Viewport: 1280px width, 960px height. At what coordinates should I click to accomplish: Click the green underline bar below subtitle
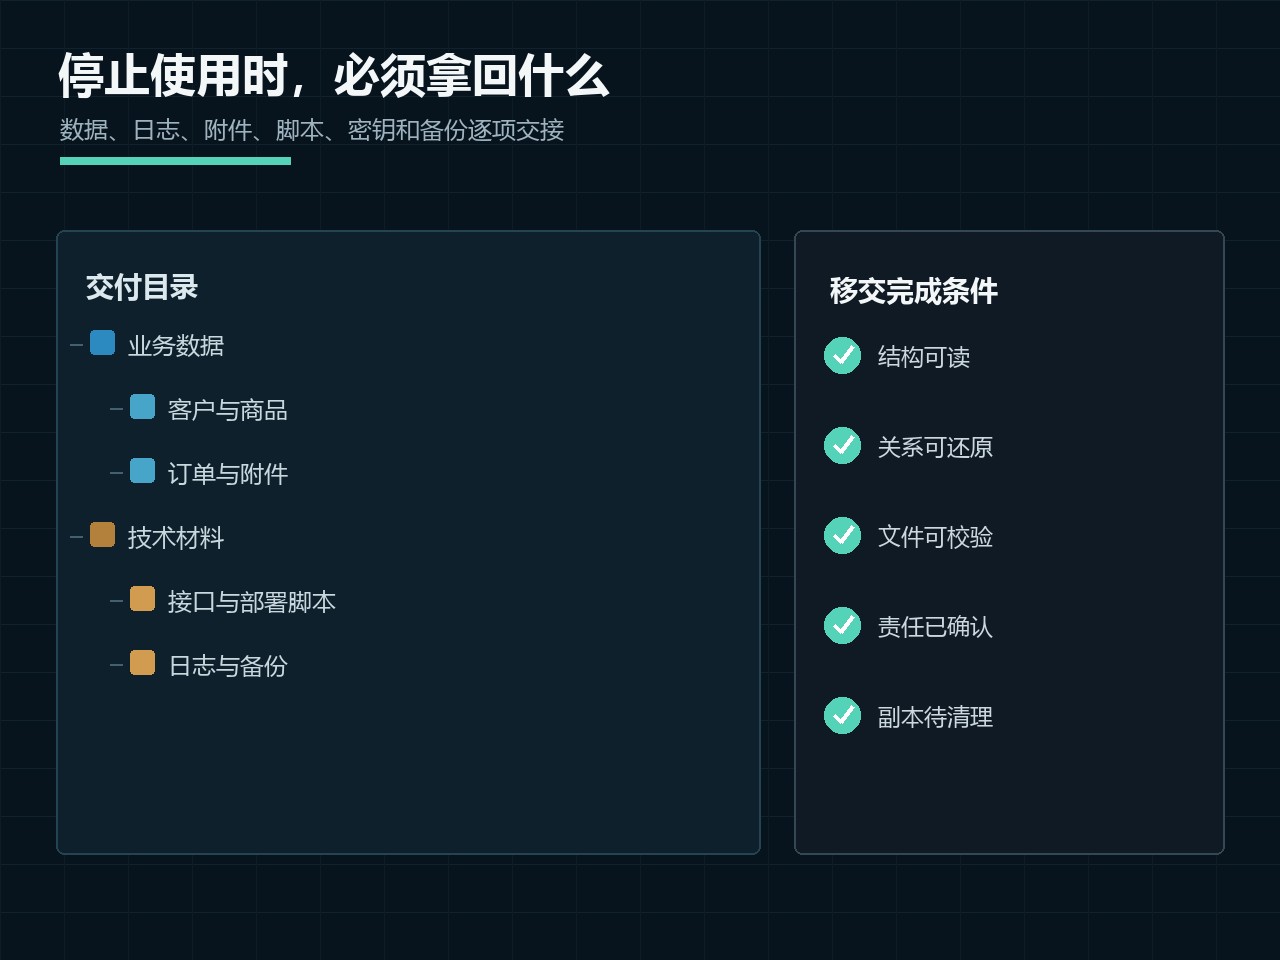tap(175, 161)
